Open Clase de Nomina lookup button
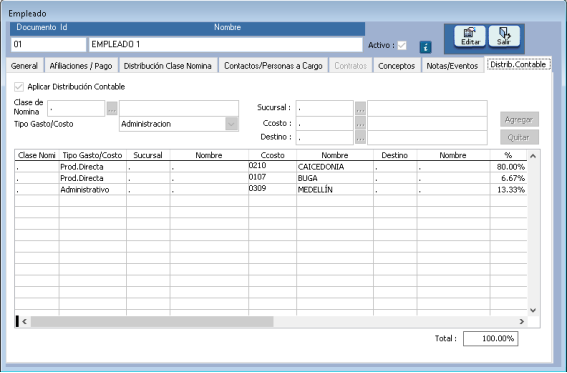This screenshot has width=567, height=373. coord(112,108)
